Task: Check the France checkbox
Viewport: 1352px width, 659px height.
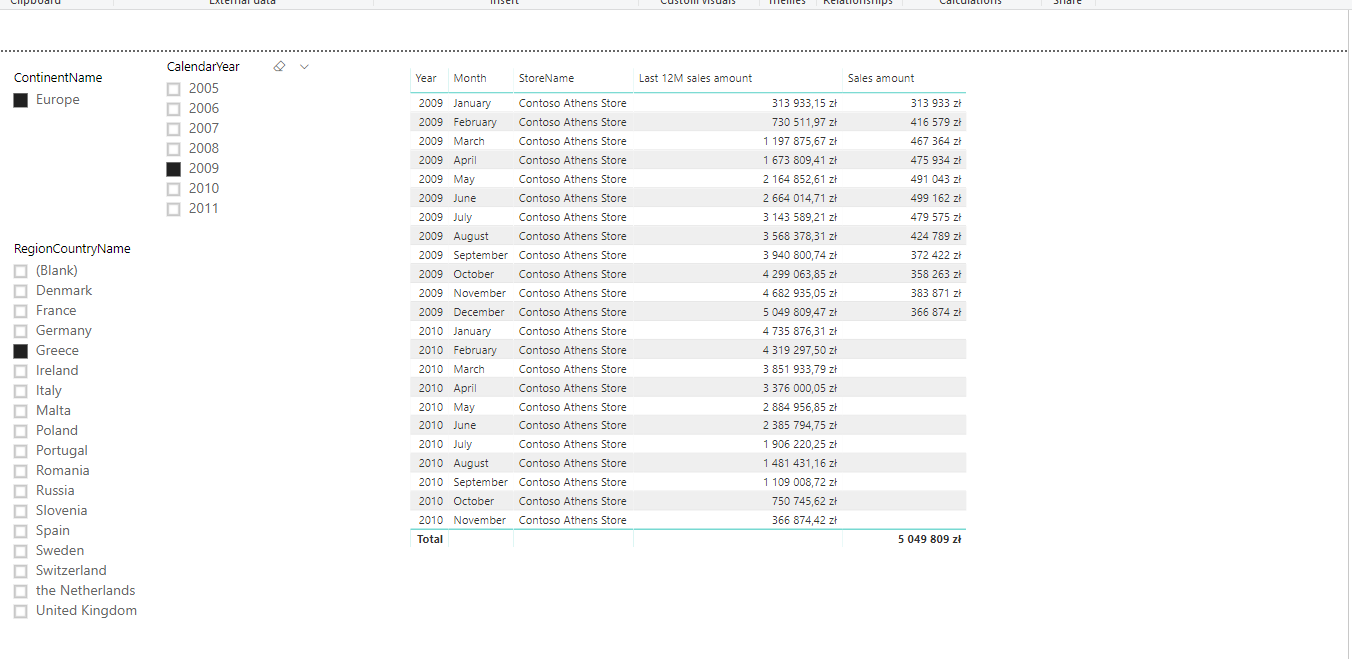Action: (21, 311)
